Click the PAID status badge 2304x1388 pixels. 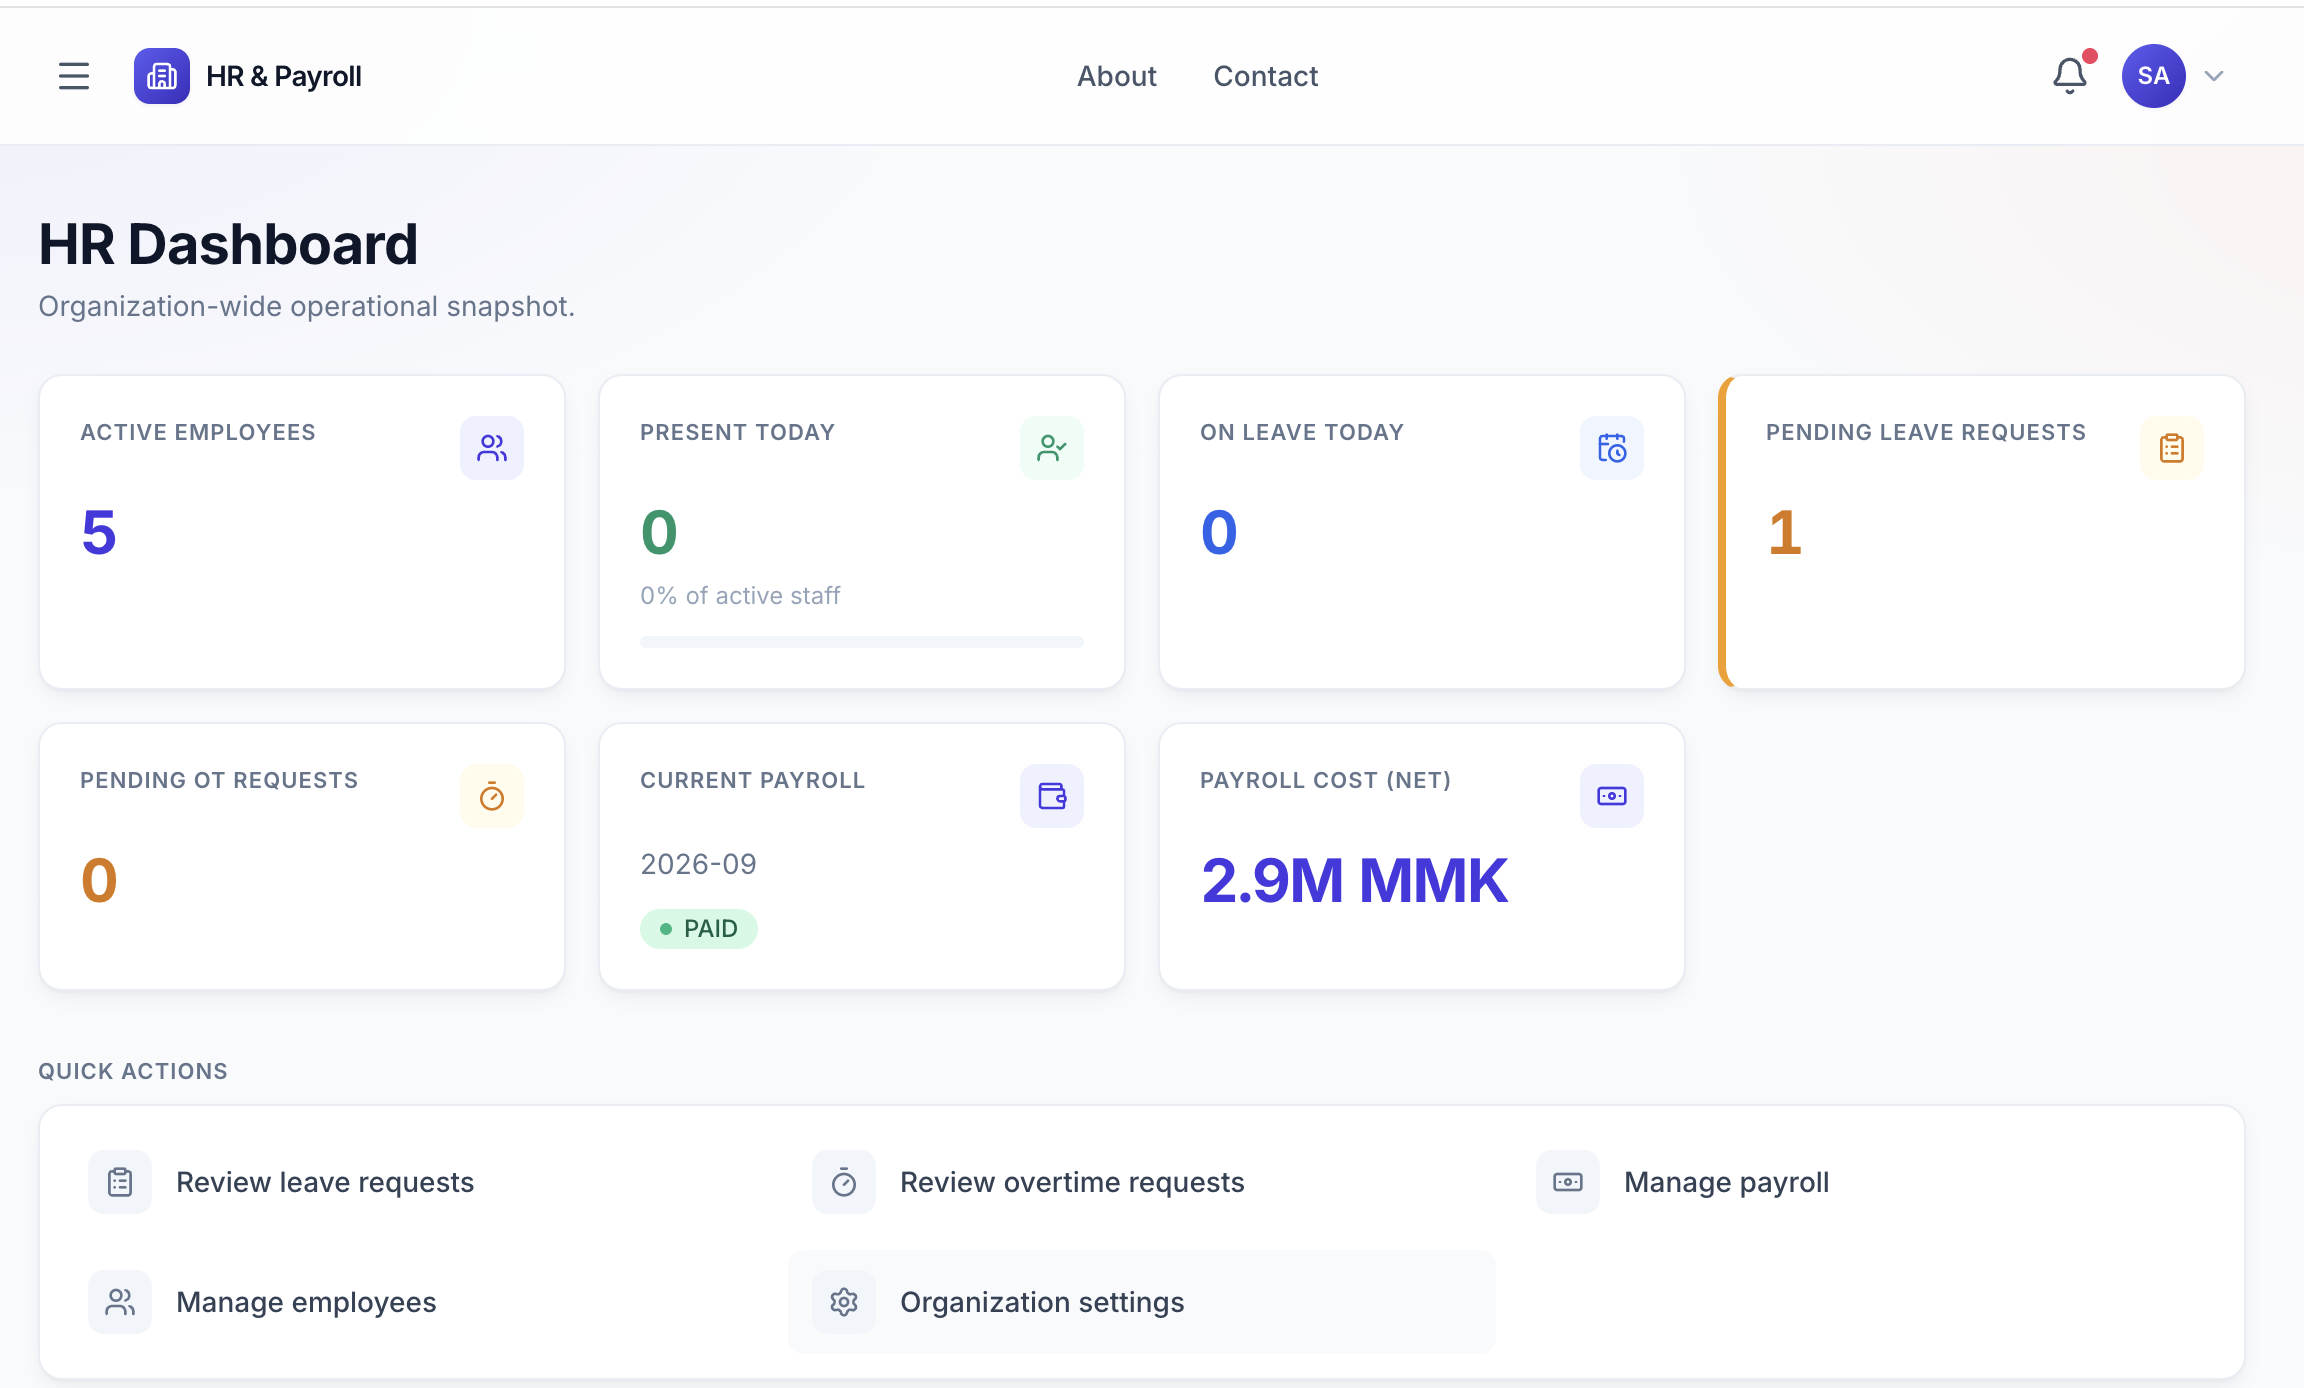coord(699,929)
